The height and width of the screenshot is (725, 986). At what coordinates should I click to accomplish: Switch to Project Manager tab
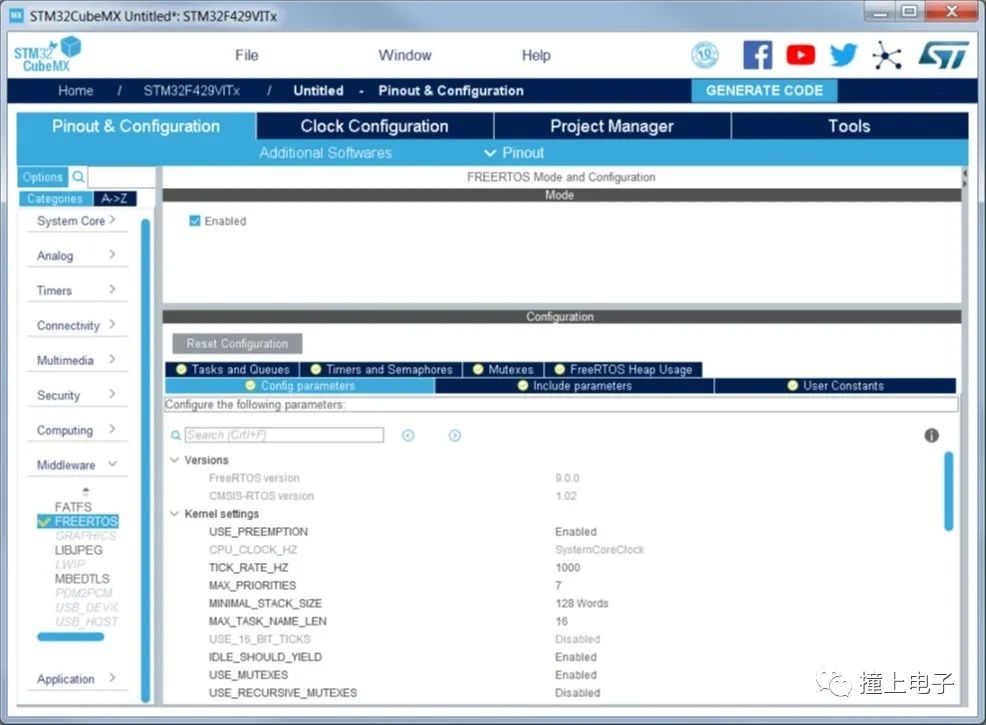coord(612,126)
